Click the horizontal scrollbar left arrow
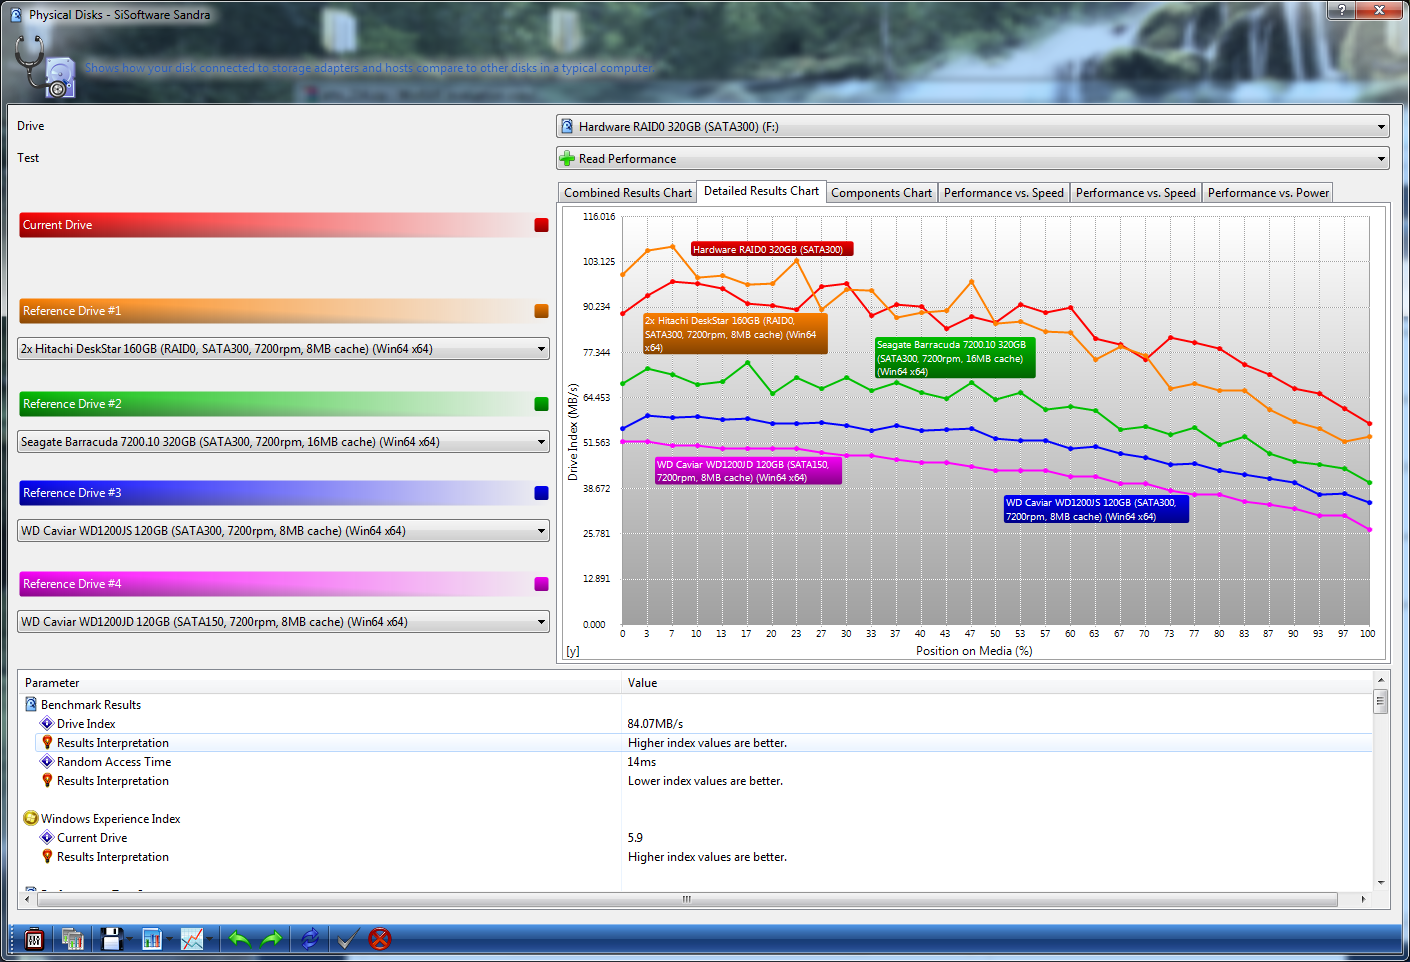The width and height of the screenshot is (1410, 962). 27,899
